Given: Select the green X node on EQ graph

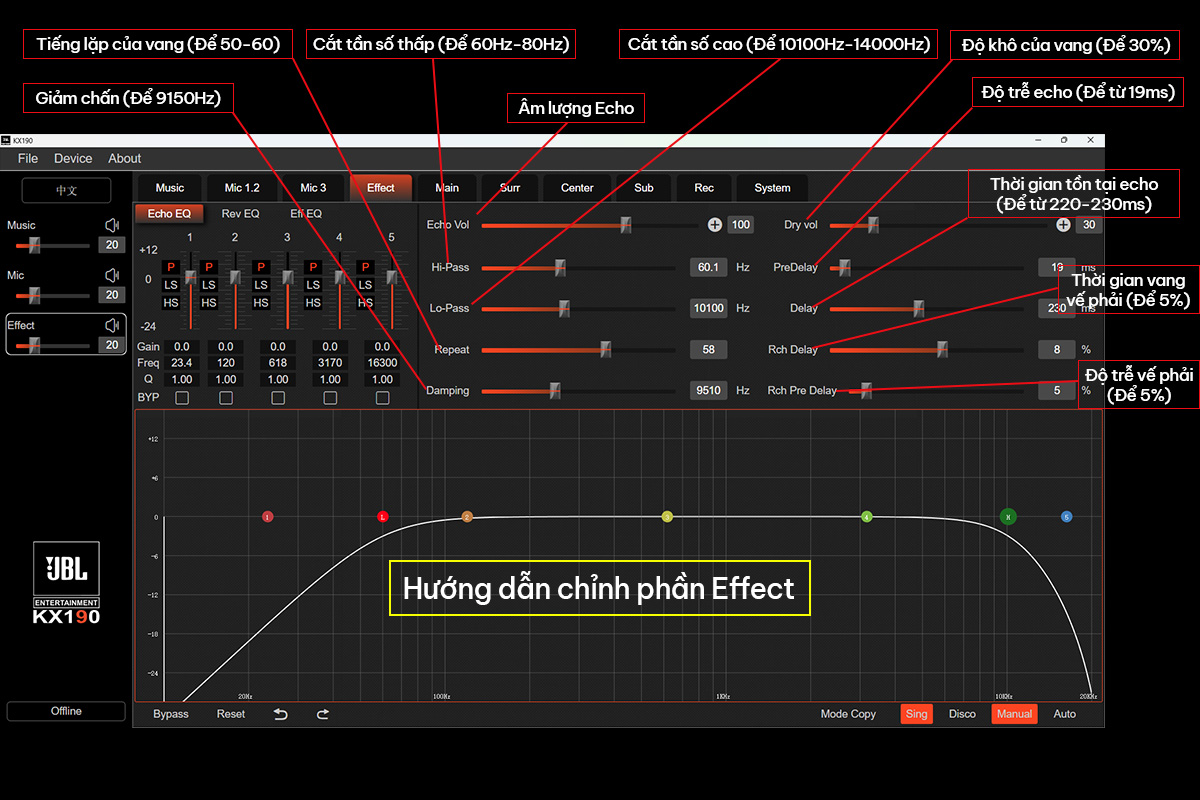Looking at the screenshot, I should pos(1008,517).
